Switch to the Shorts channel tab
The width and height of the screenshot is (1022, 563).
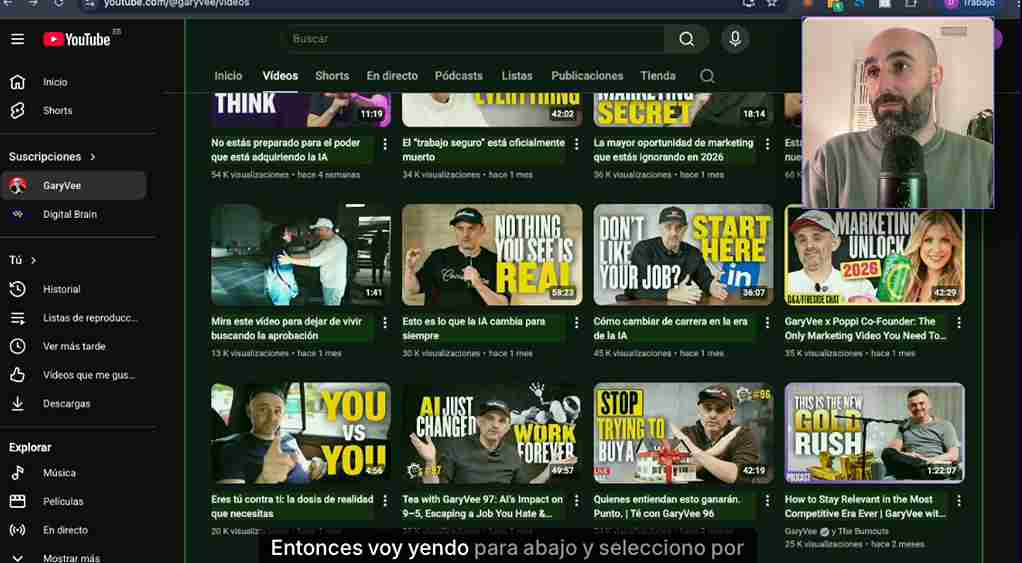click(332, 76)
